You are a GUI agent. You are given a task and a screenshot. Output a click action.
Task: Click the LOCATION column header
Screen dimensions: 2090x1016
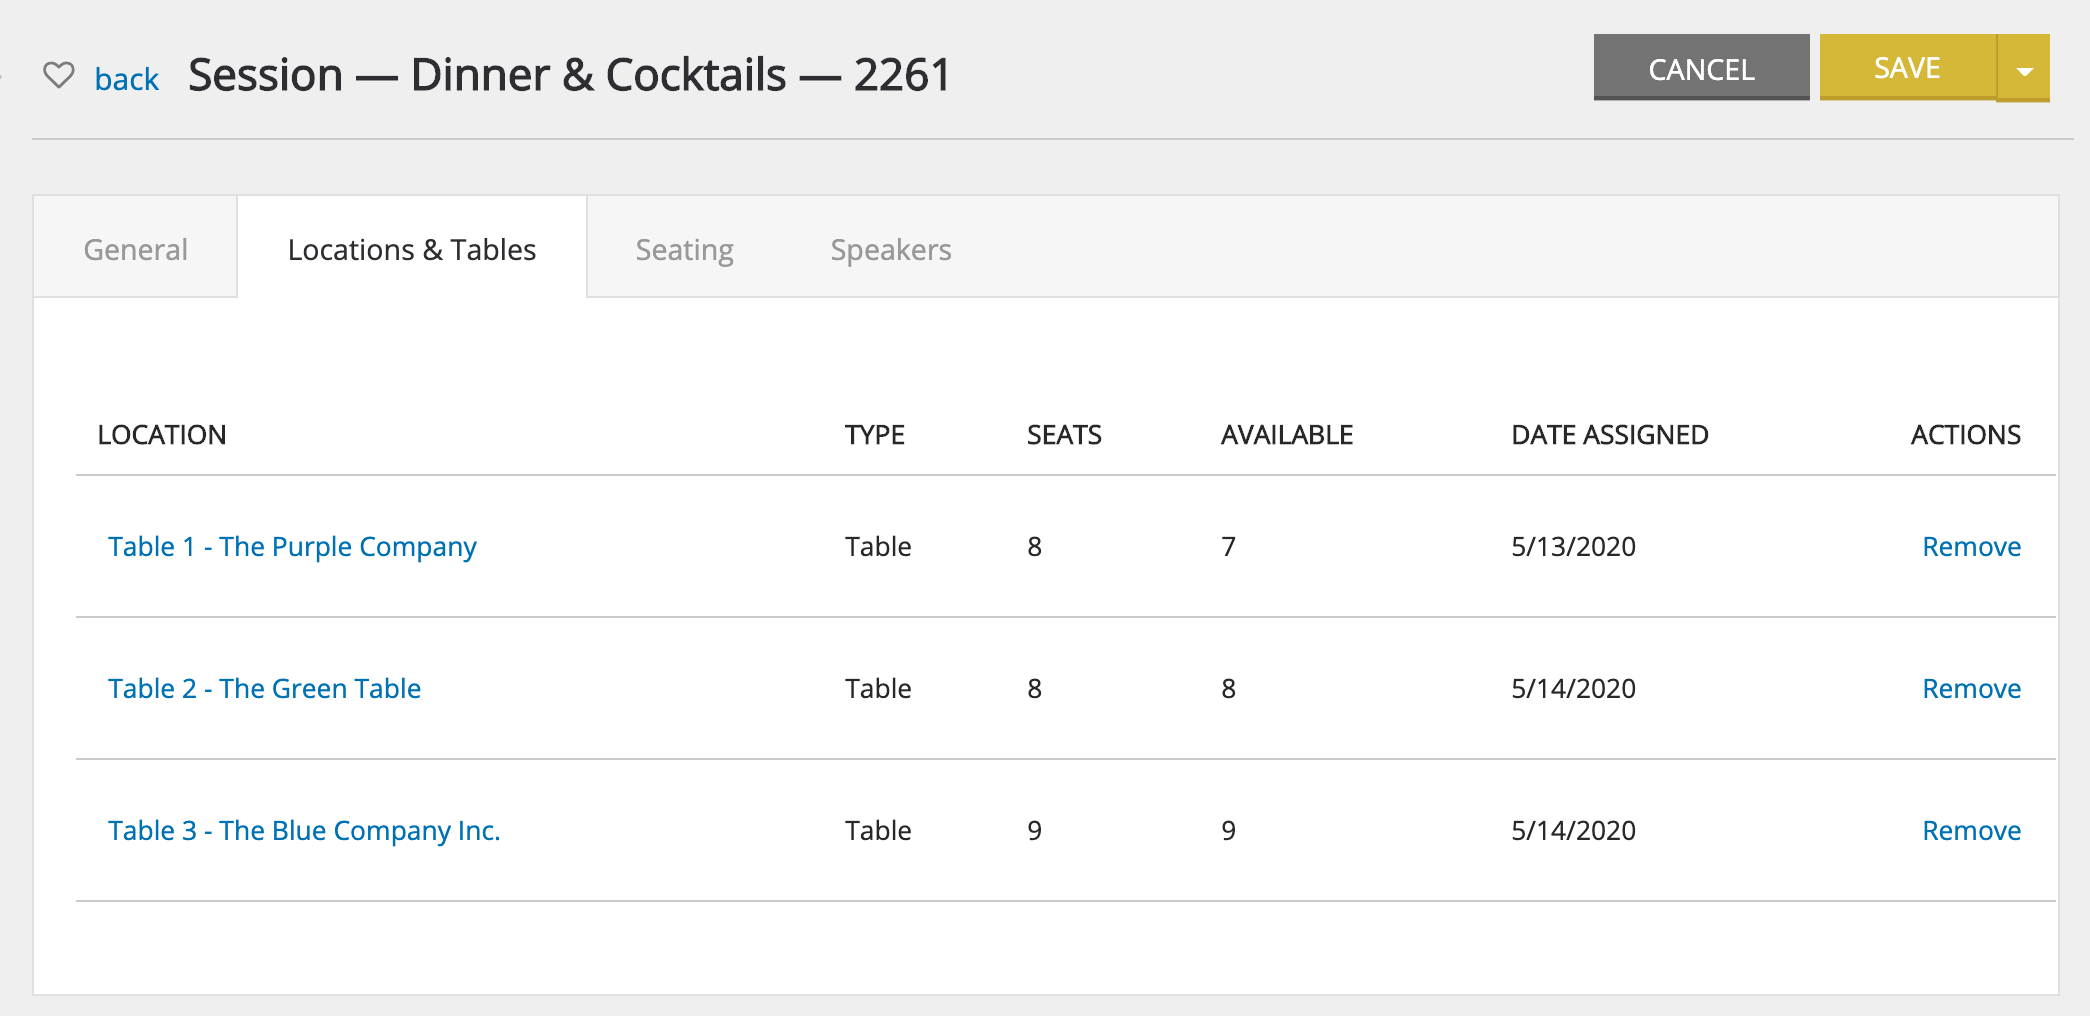coord(162,435)
